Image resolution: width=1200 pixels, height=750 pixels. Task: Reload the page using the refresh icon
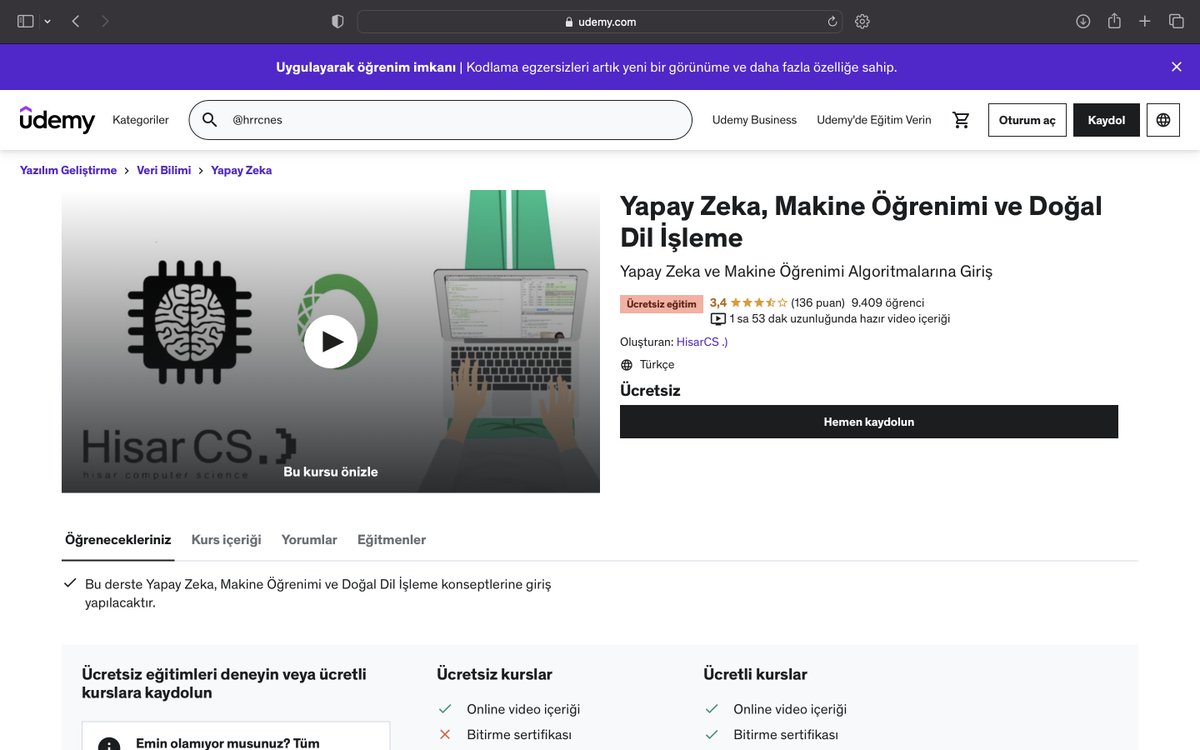coord(831,21)
